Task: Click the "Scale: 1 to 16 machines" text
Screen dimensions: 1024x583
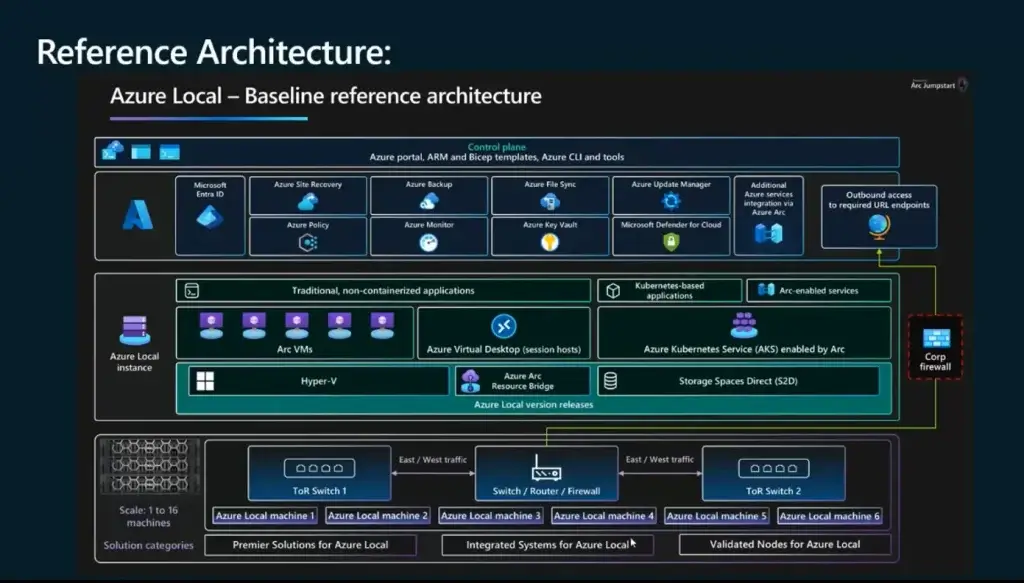Action: pos(148,516)
